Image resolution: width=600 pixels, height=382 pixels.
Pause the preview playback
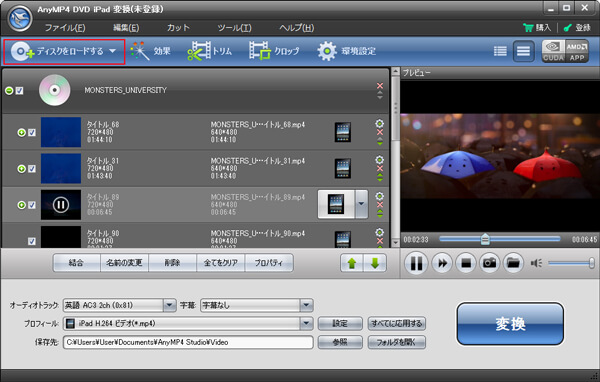click(416, 263)
